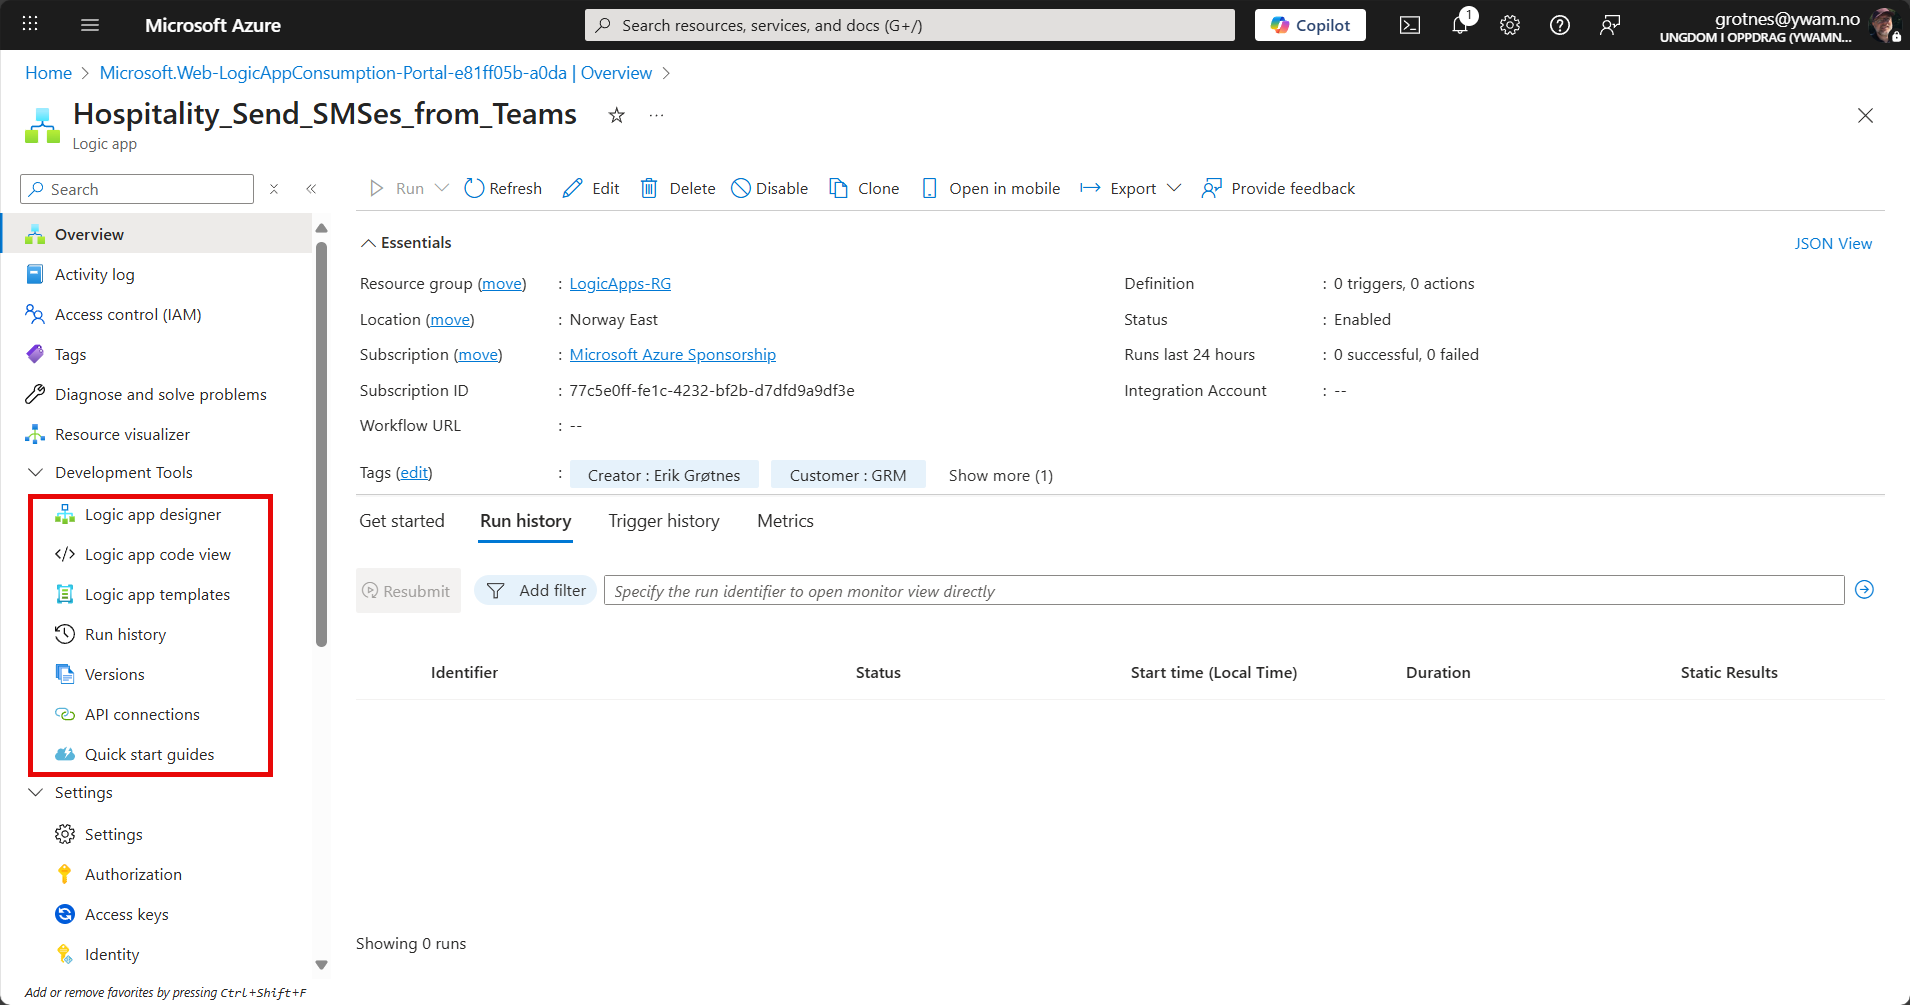This screenshot has width=1910, height=1005.
Task: Click the run identifier input field
Action: 1224,591
